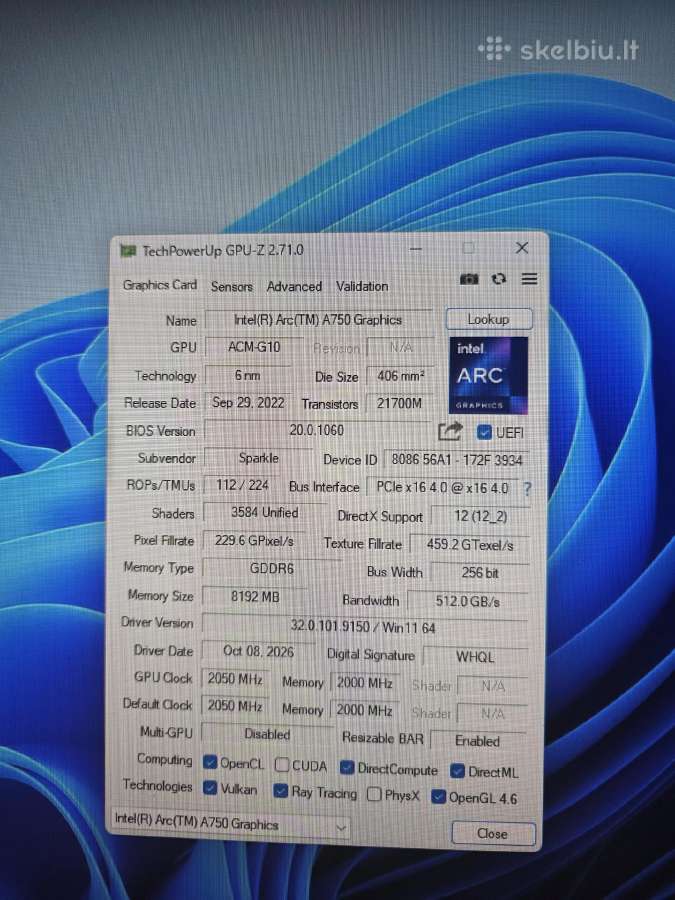The image size is (675, 900).
Task: Click the Close button at bottom
Action: [x=493, y=833]
